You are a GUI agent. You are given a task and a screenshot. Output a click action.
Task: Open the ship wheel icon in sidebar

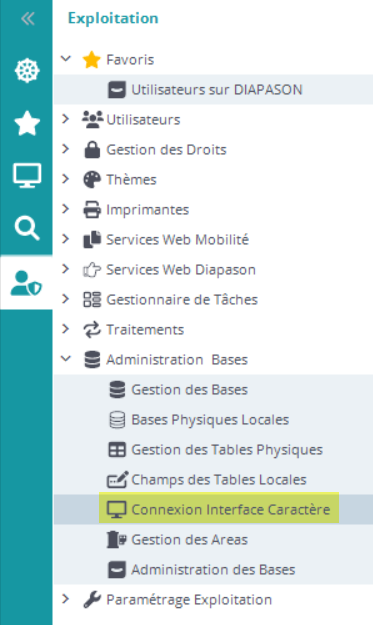tap(27, 71)
